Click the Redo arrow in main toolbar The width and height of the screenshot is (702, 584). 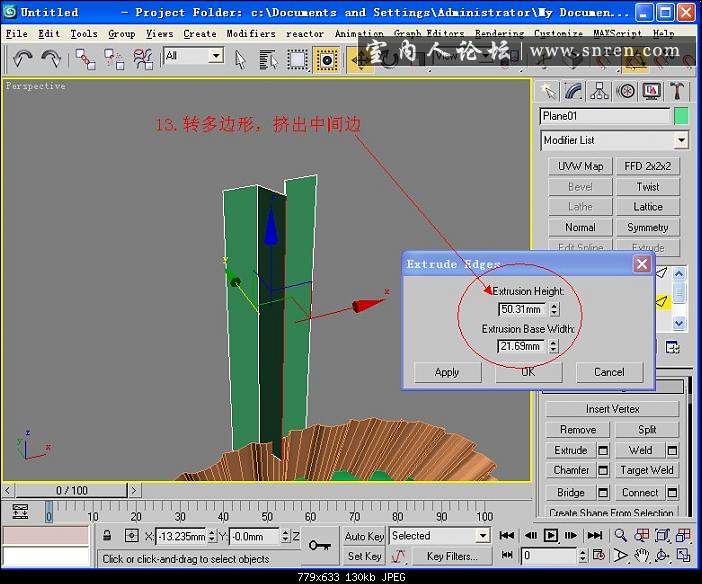(x=51, y=59)
